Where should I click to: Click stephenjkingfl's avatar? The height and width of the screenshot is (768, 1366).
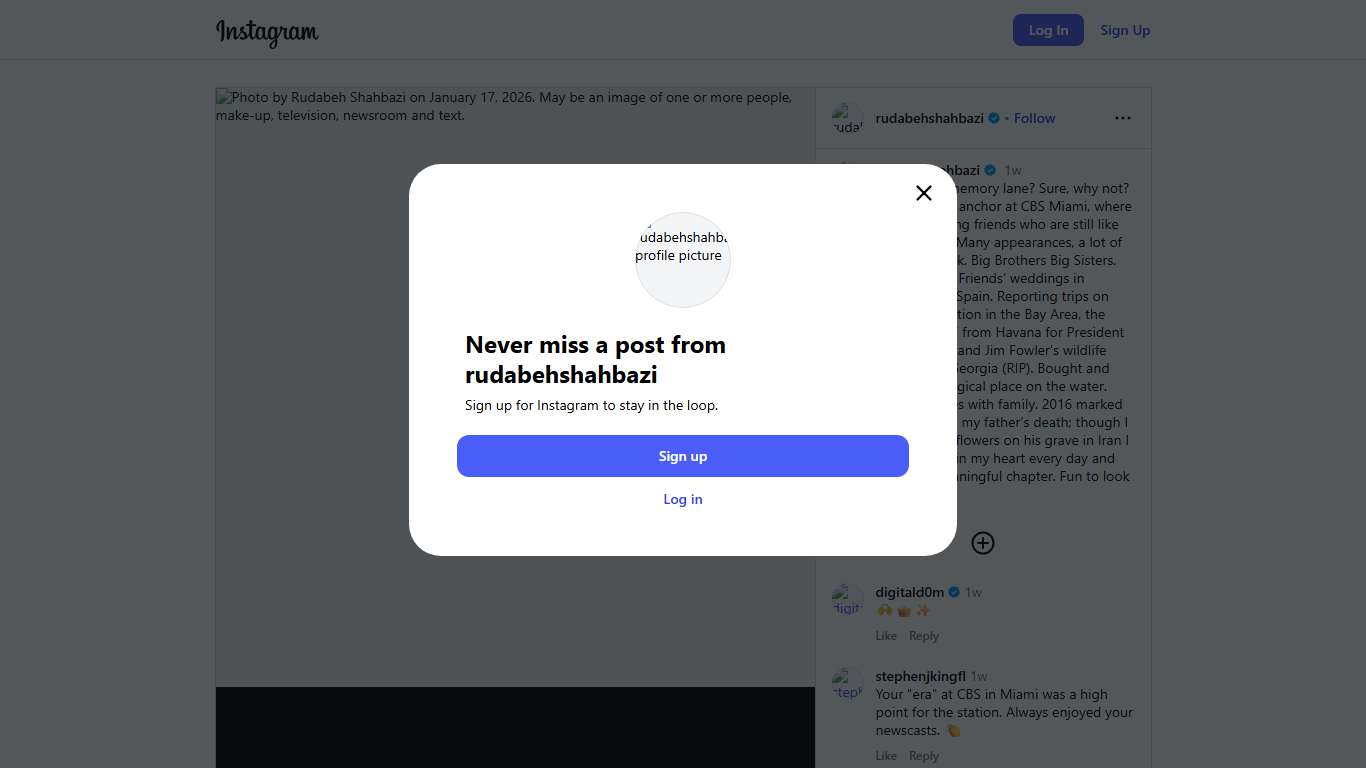(x=848, y=684)
